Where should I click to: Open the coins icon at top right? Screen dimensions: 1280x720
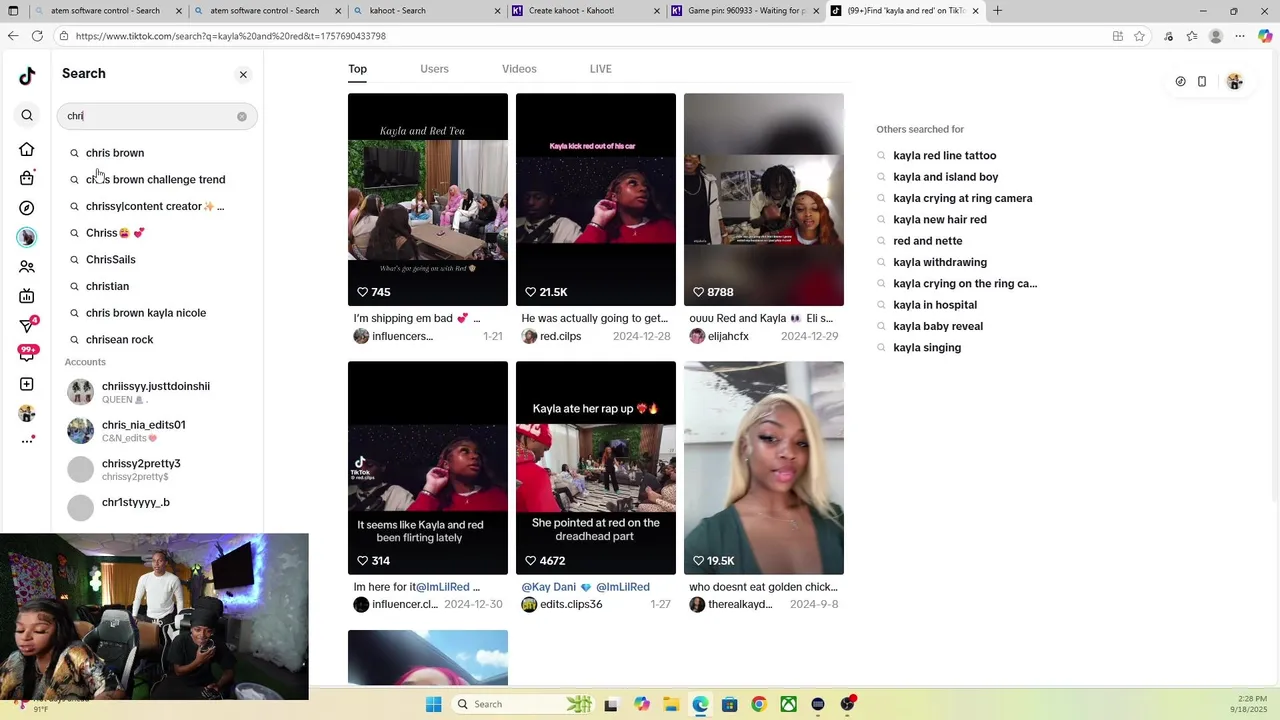1180,81
